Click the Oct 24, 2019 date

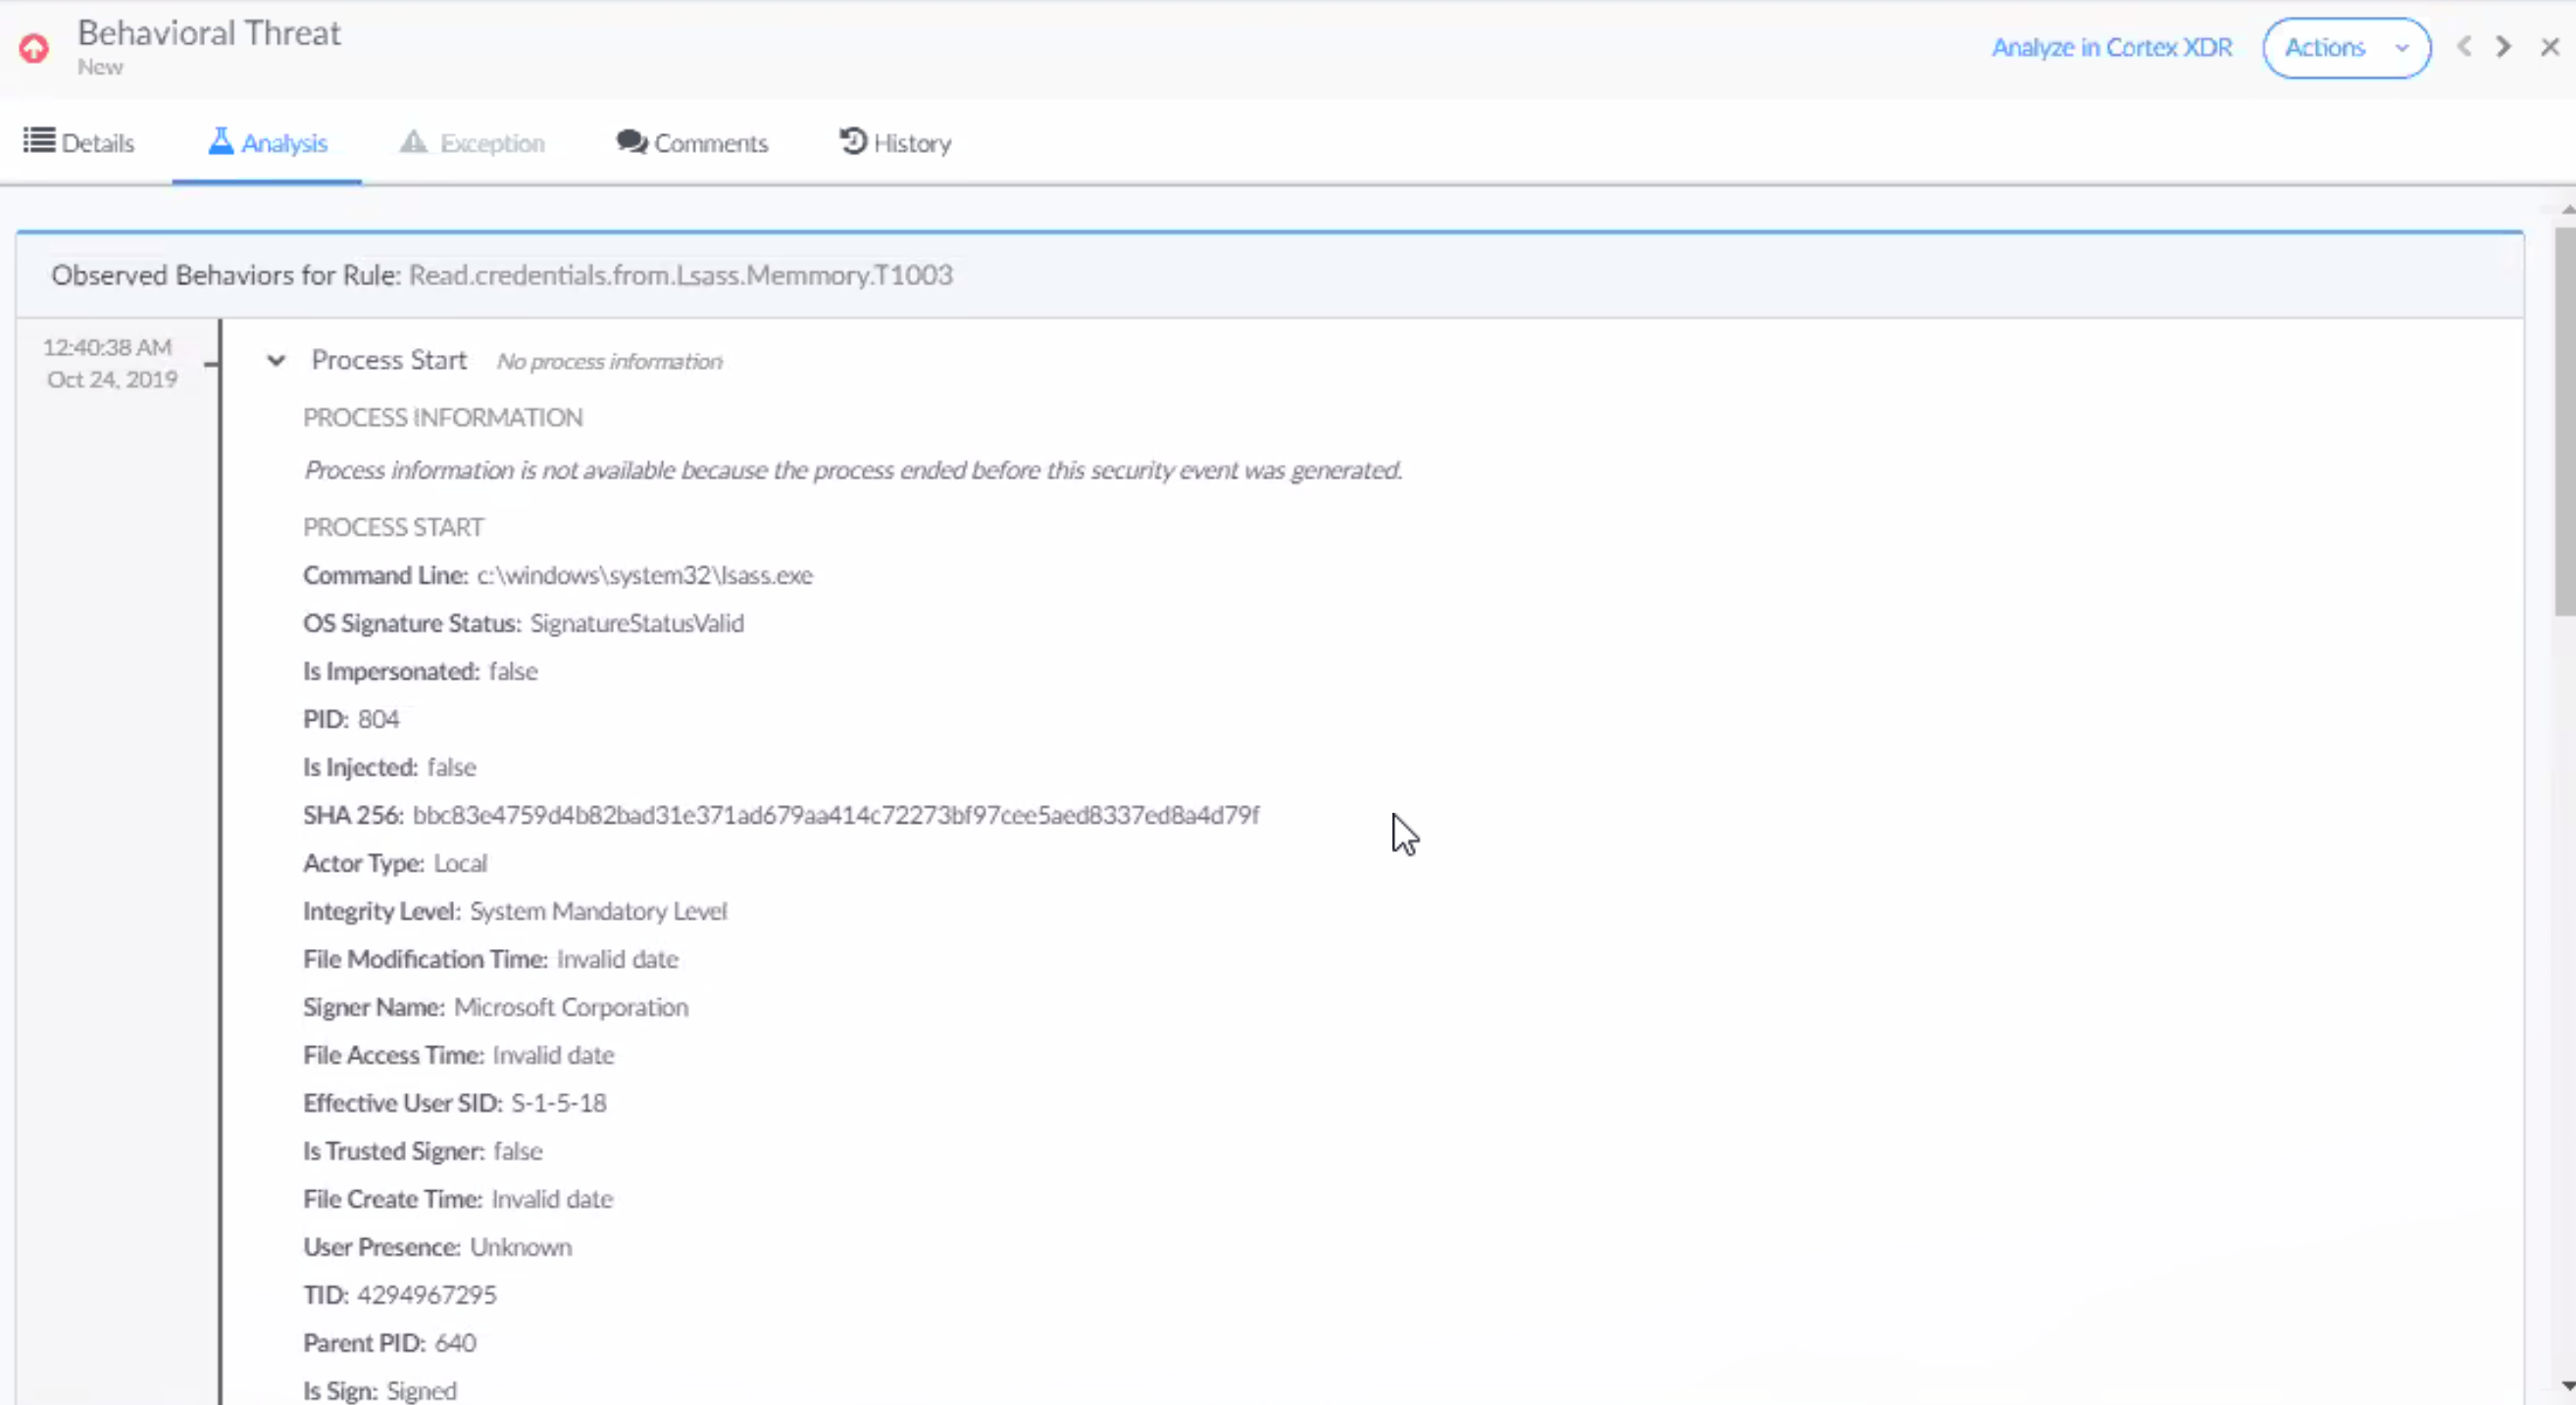tap(112, 379)
